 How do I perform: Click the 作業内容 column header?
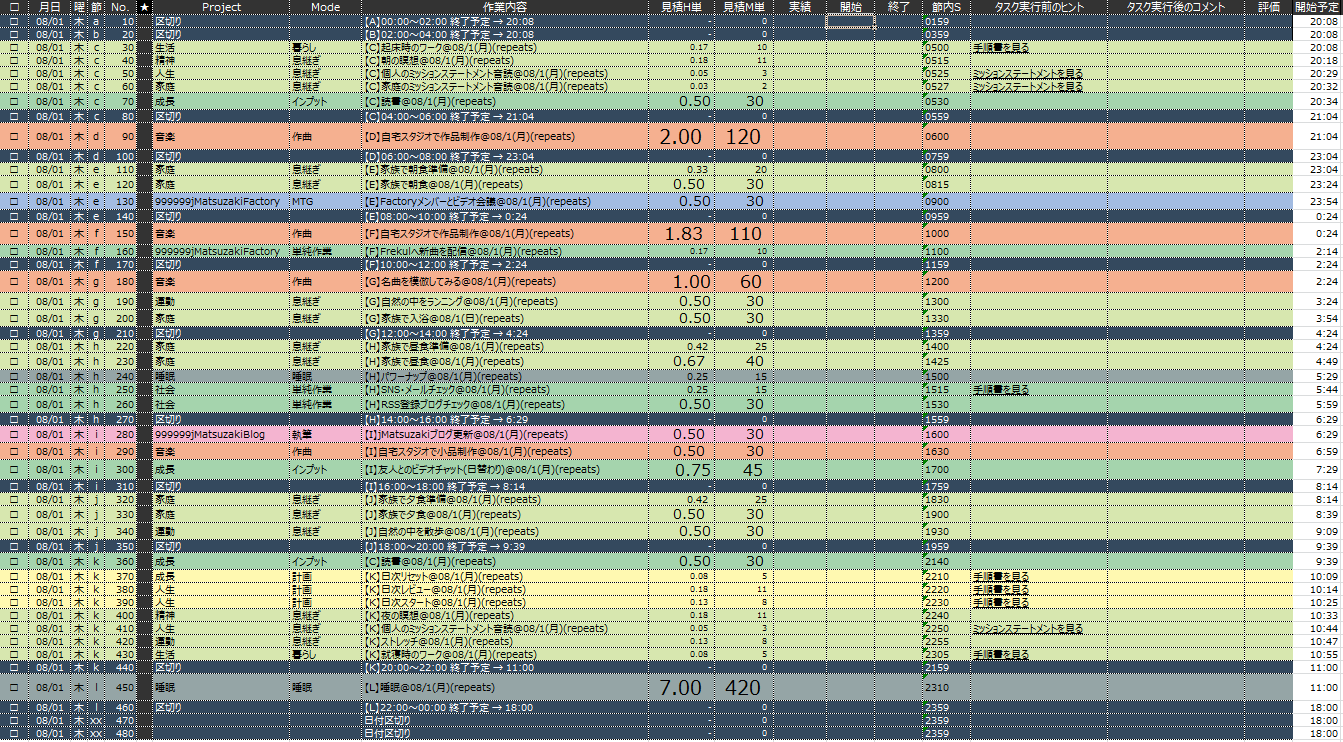point(505,7)
